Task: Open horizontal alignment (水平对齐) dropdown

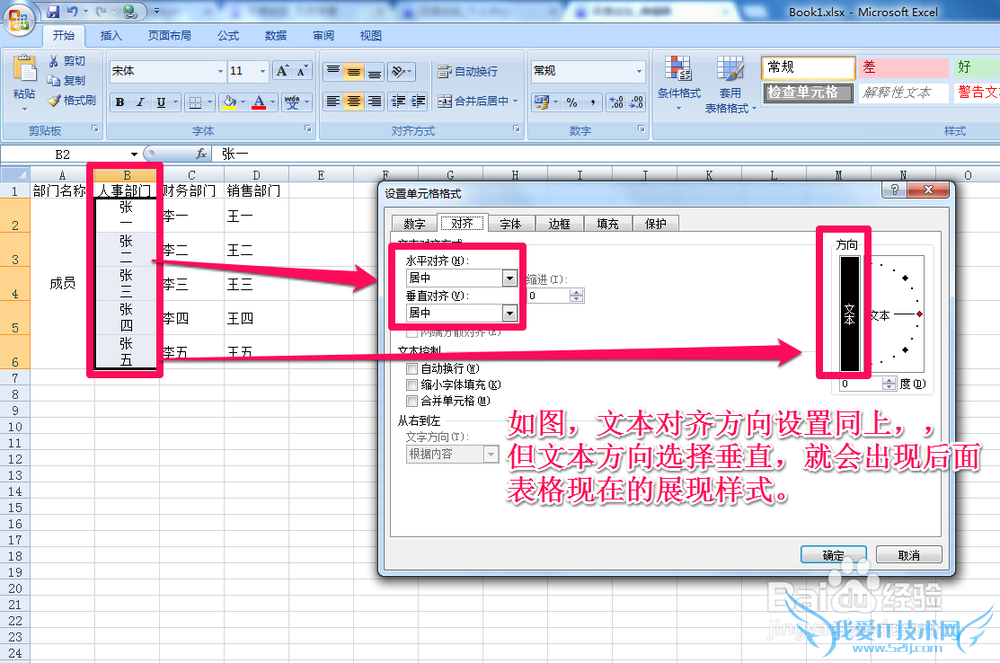Action: pos(509,278)
